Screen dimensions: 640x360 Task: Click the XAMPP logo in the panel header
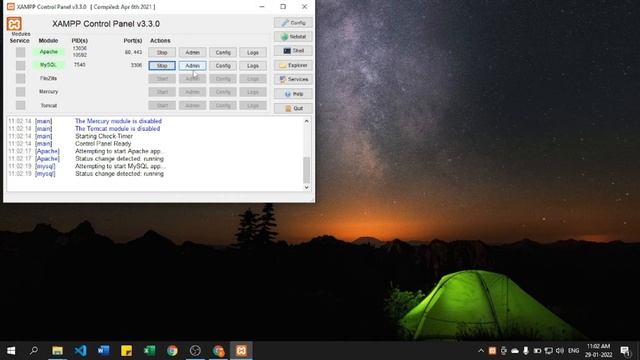14,24
